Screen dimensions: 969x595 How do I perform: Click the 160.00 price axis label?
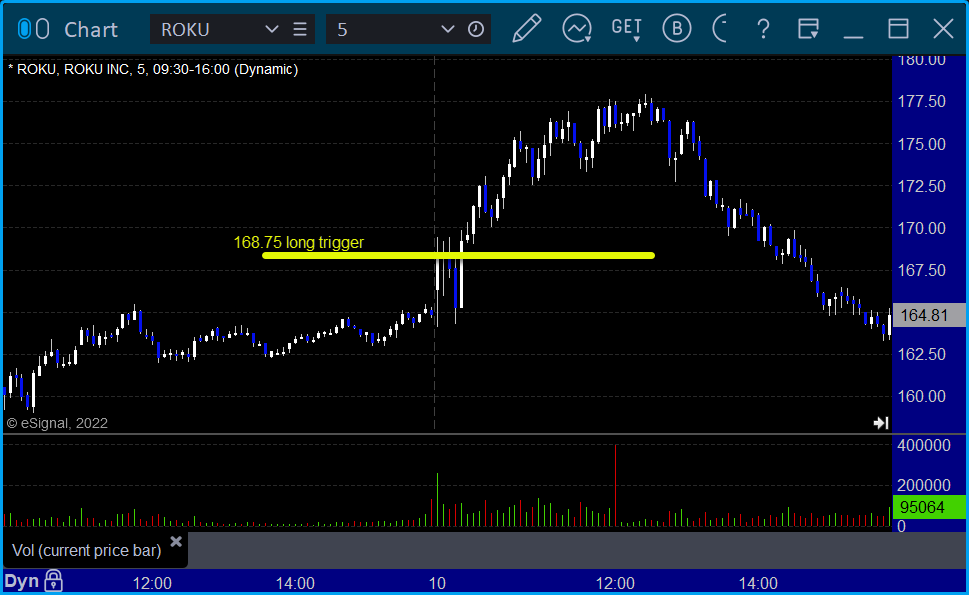[x=921, y=396]
